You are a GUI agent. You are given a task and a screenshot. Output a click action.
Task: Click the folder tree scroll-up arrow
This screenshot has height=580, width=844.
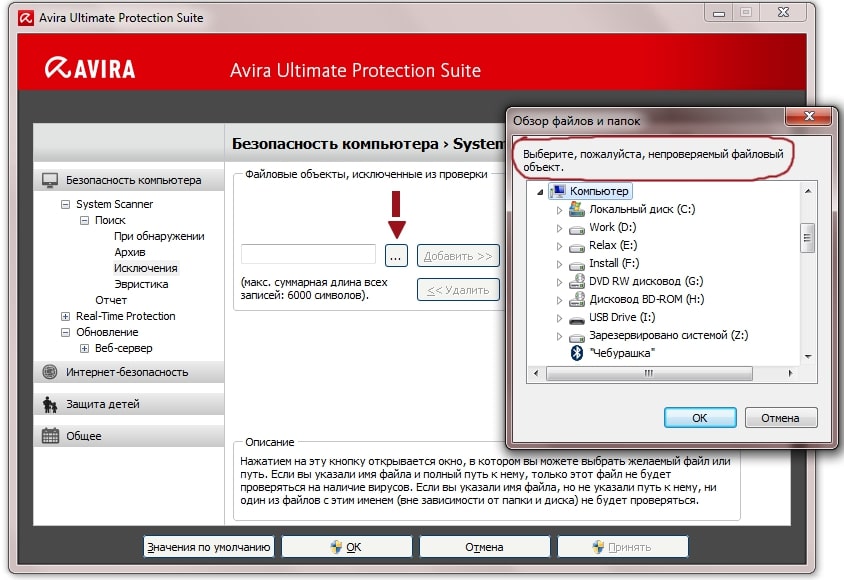tap(807, 191)
